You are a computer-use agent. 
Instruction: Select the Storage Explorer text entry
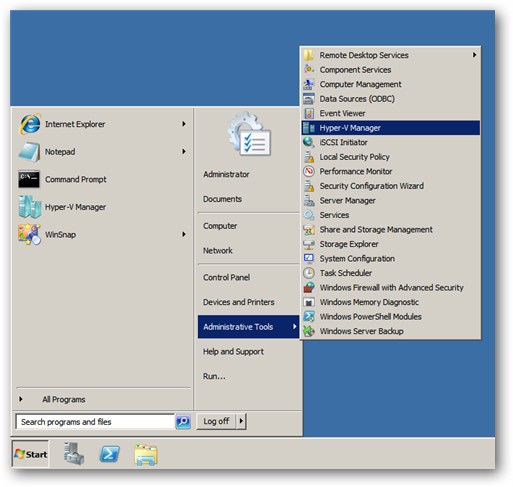pyautogui.click(x=349, y=244)
